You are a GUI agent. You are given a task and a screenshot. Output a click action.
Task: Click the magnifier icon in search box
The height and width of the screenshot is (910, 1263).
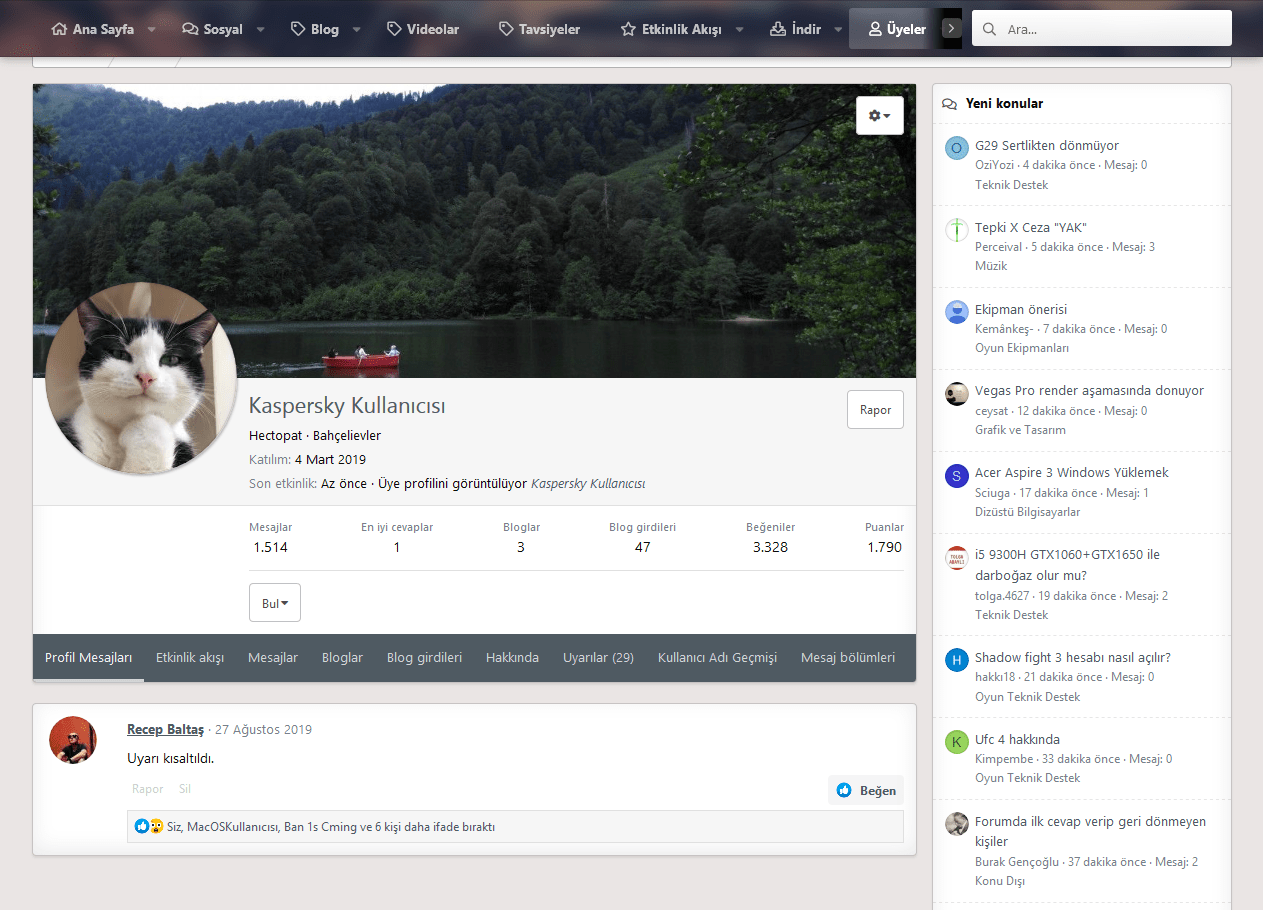[x=990, y=29]
